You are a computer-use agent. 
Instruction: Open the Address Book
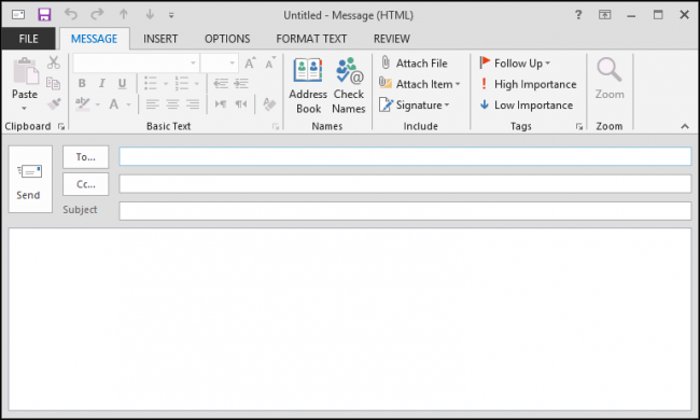click(308, 85)
